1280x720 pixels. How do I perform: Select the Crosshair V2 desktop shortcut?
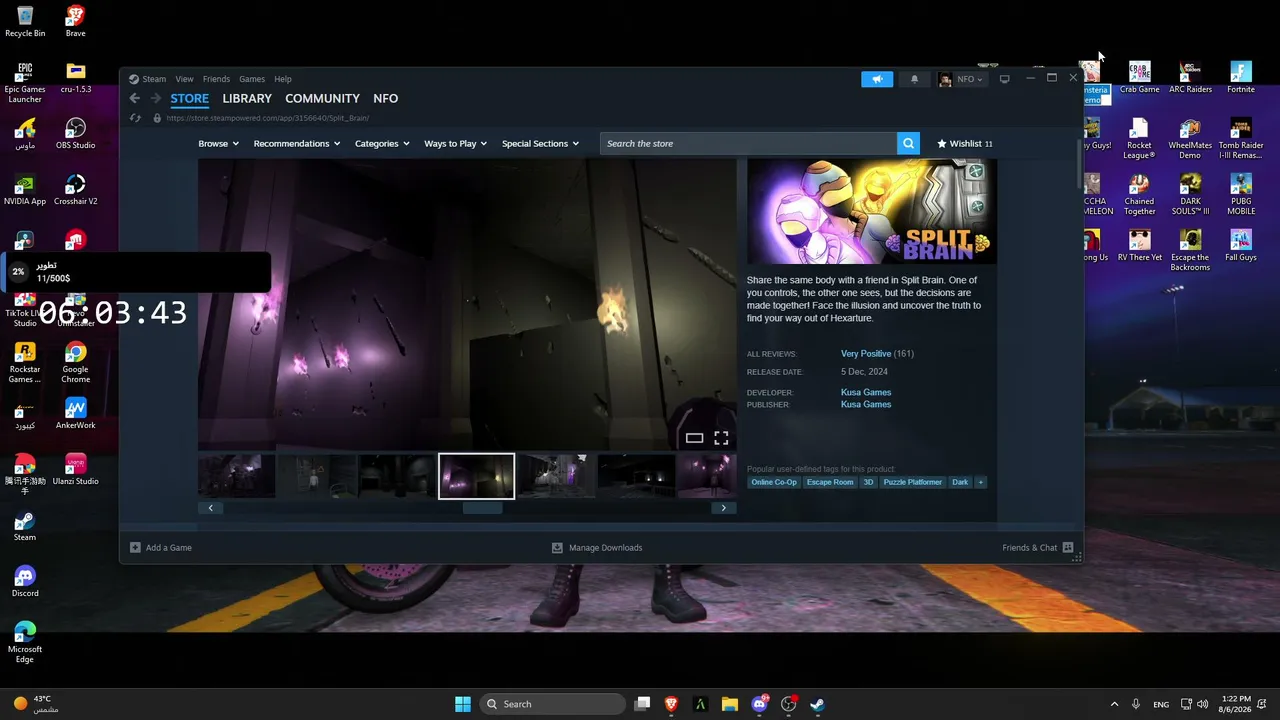tap(76, 189)
